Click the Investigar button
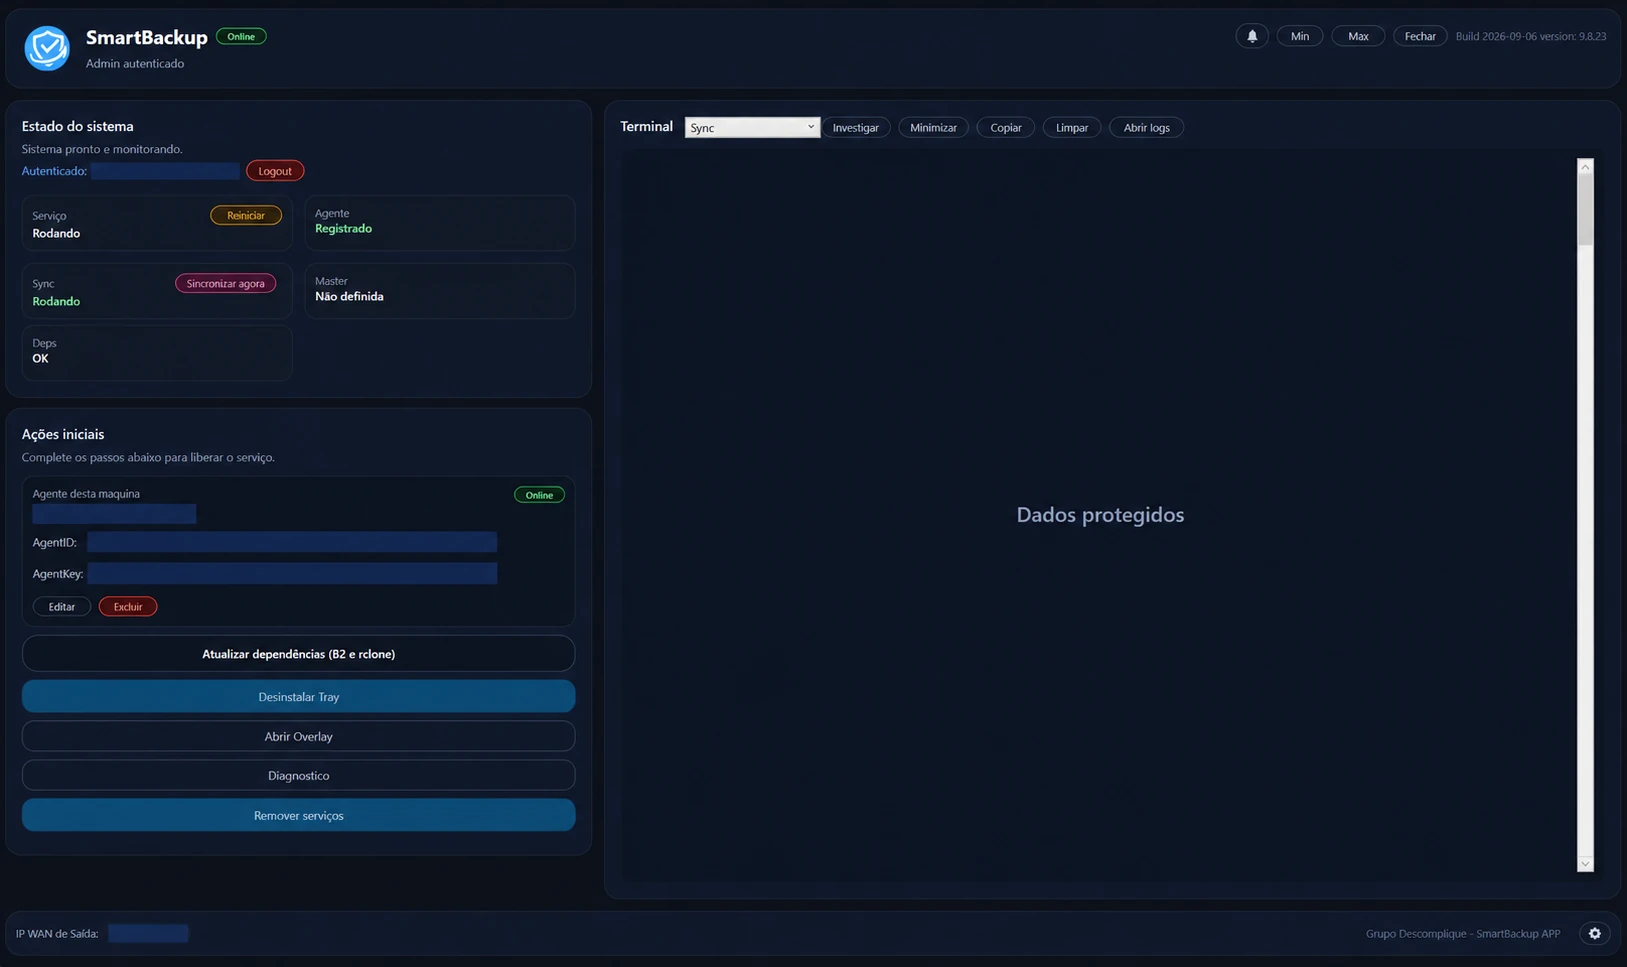1627x967 pixels. coord(856,128)
